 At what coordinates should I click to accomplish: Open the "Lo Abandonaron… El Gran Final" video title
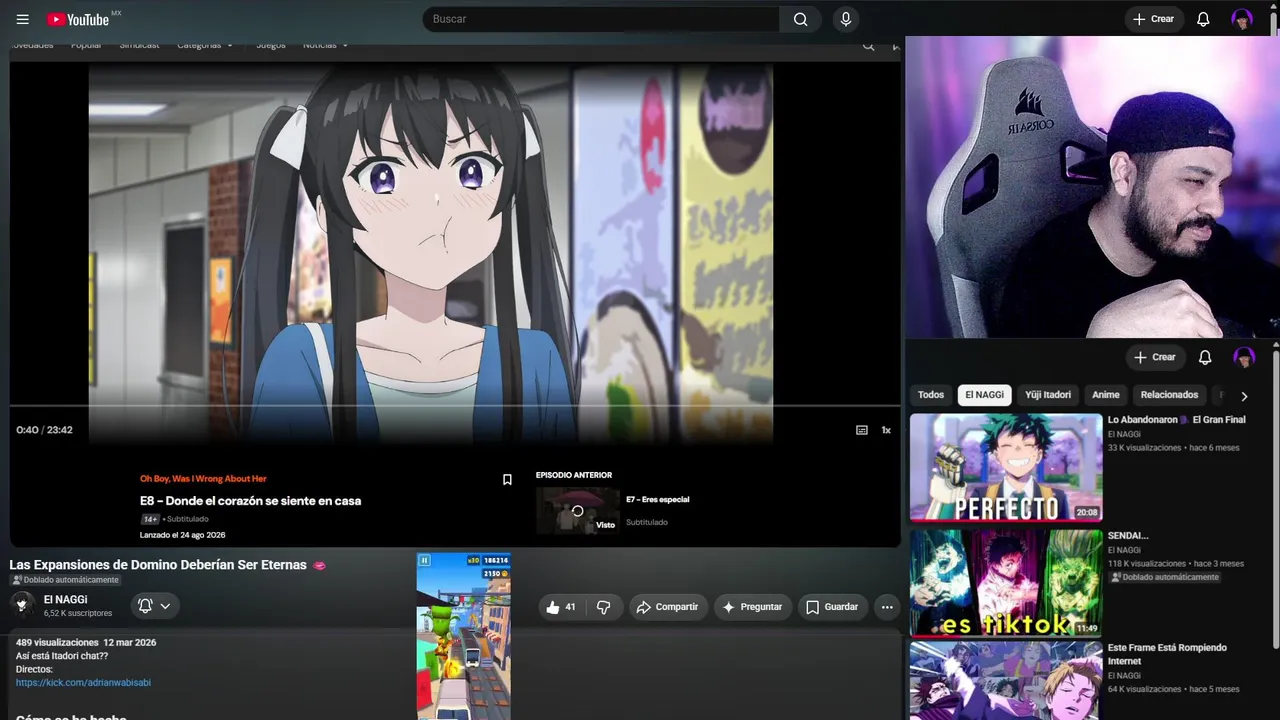pos(1177,420)
